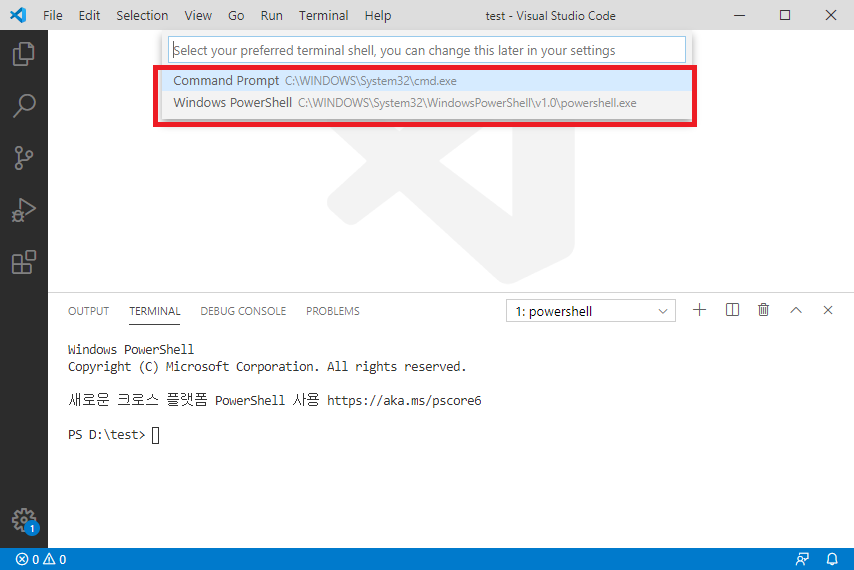This screenshot has width=854, height=570.
Task: Switch to the TERMINAL tab
Action: [155, 311]
